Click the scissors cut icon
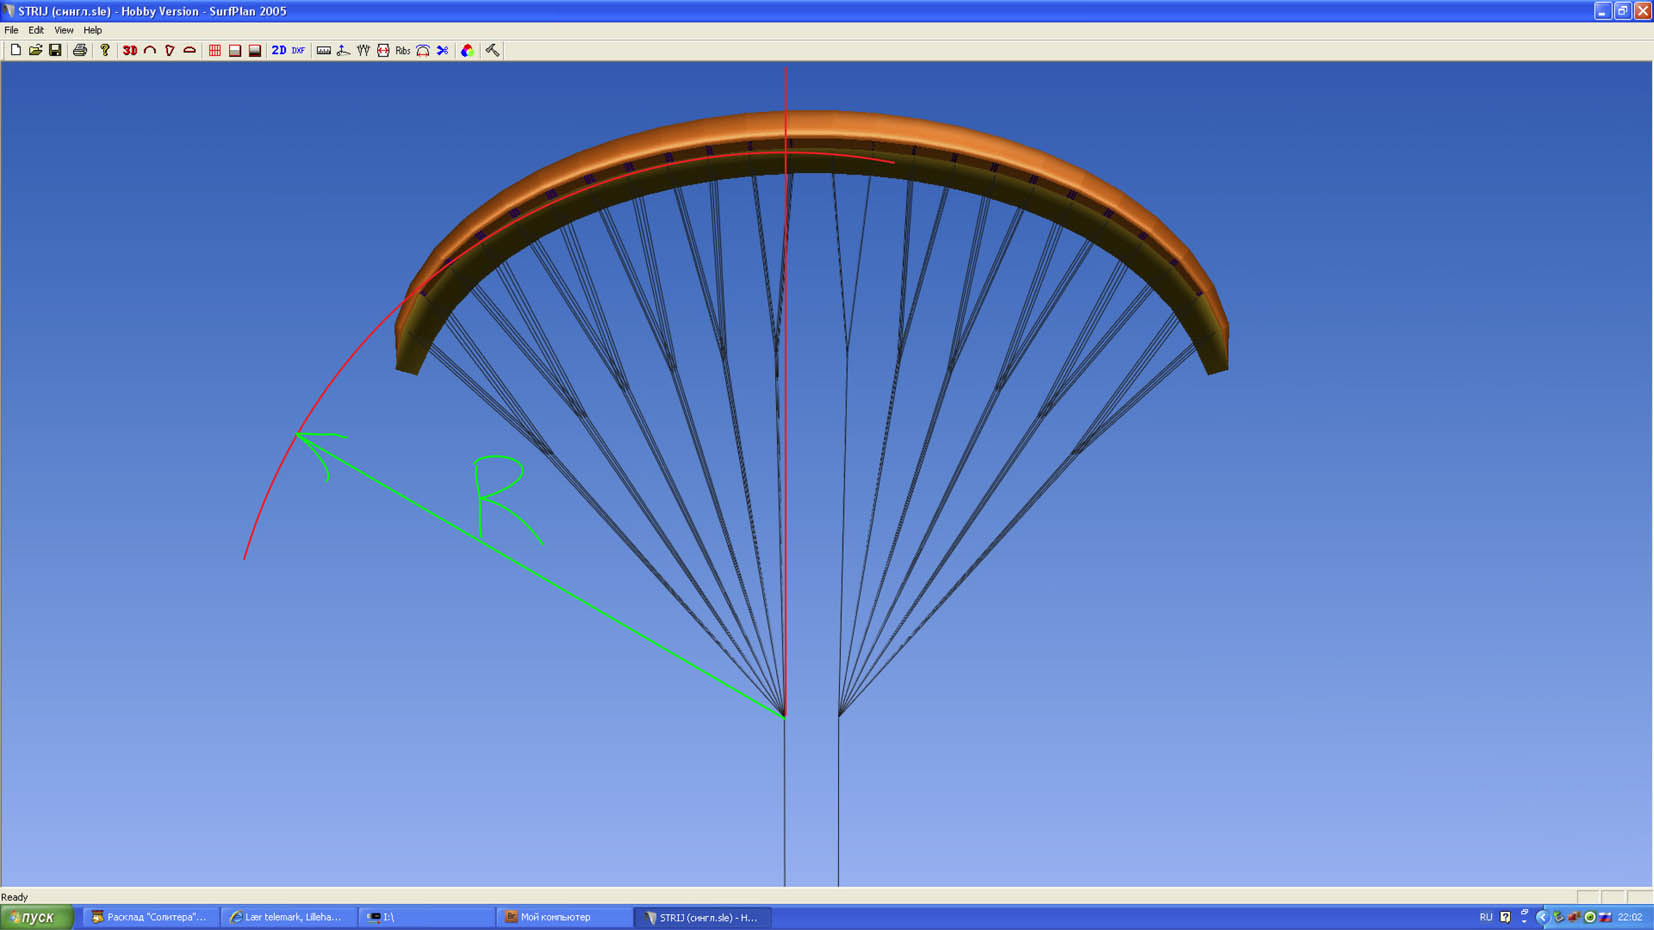The width and height of the screenshot is (1654, 930). pyautogui.click(x=443, y=50)
